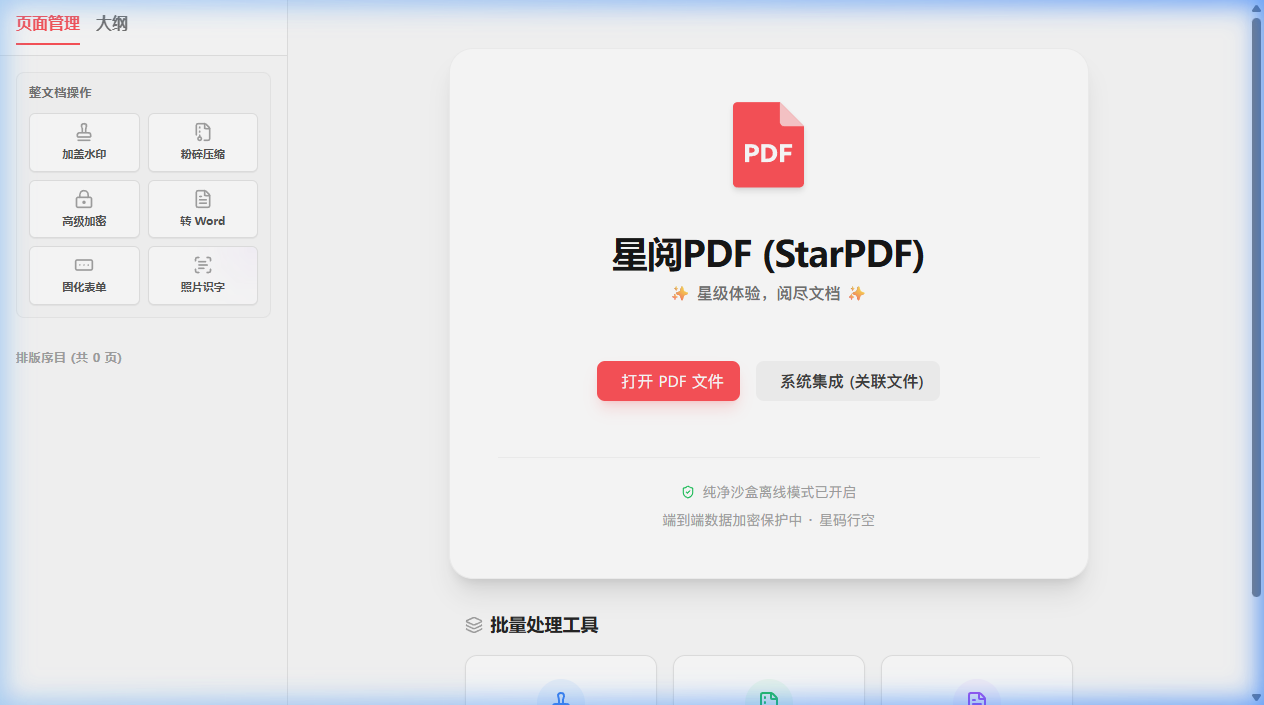The width and height of the screenshot is (1264, 705).
Task: Open a file with 打开 PDF 文件 button
Action: tap(668, 381)
